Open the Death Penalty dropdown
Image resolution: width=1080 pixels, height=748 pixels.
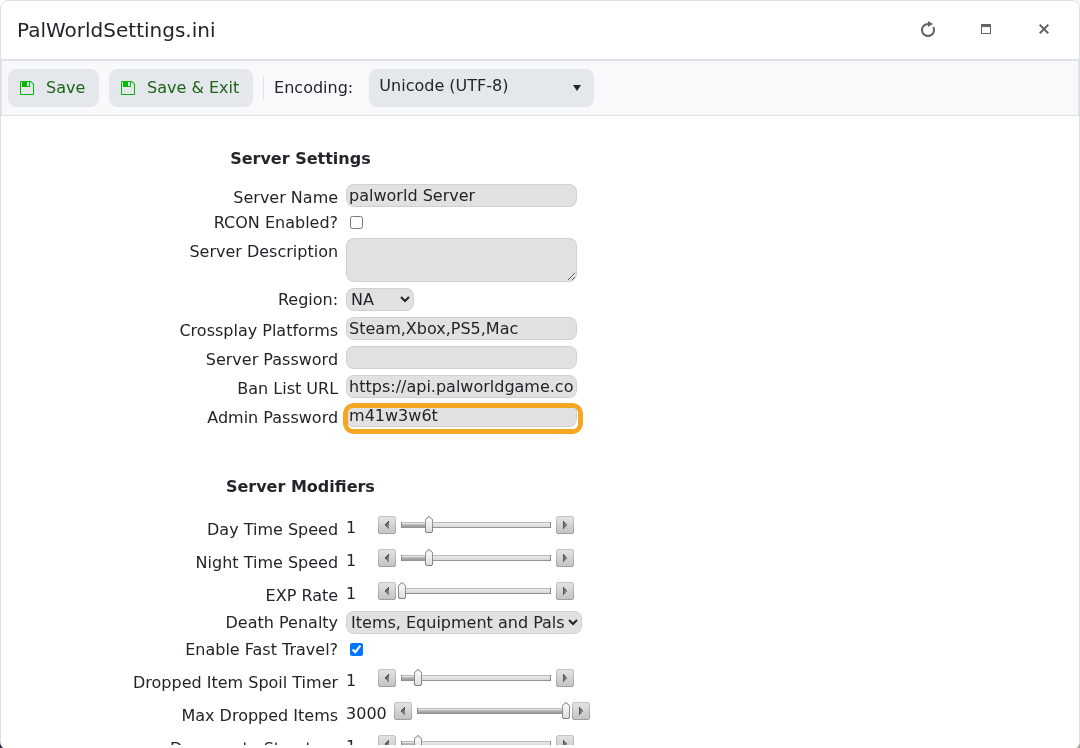[x=464, y=623]
